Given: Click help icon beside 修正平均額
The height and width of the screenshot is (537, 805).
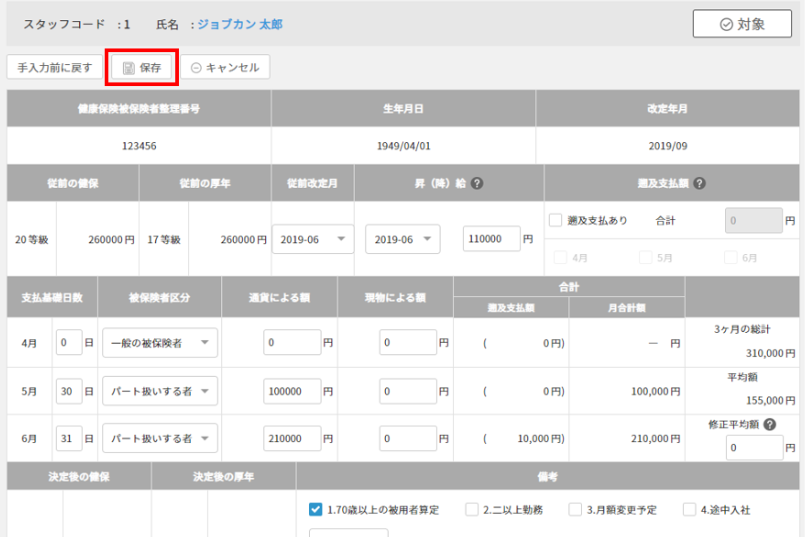Looking at the screenshot, I should pos(771,424).
